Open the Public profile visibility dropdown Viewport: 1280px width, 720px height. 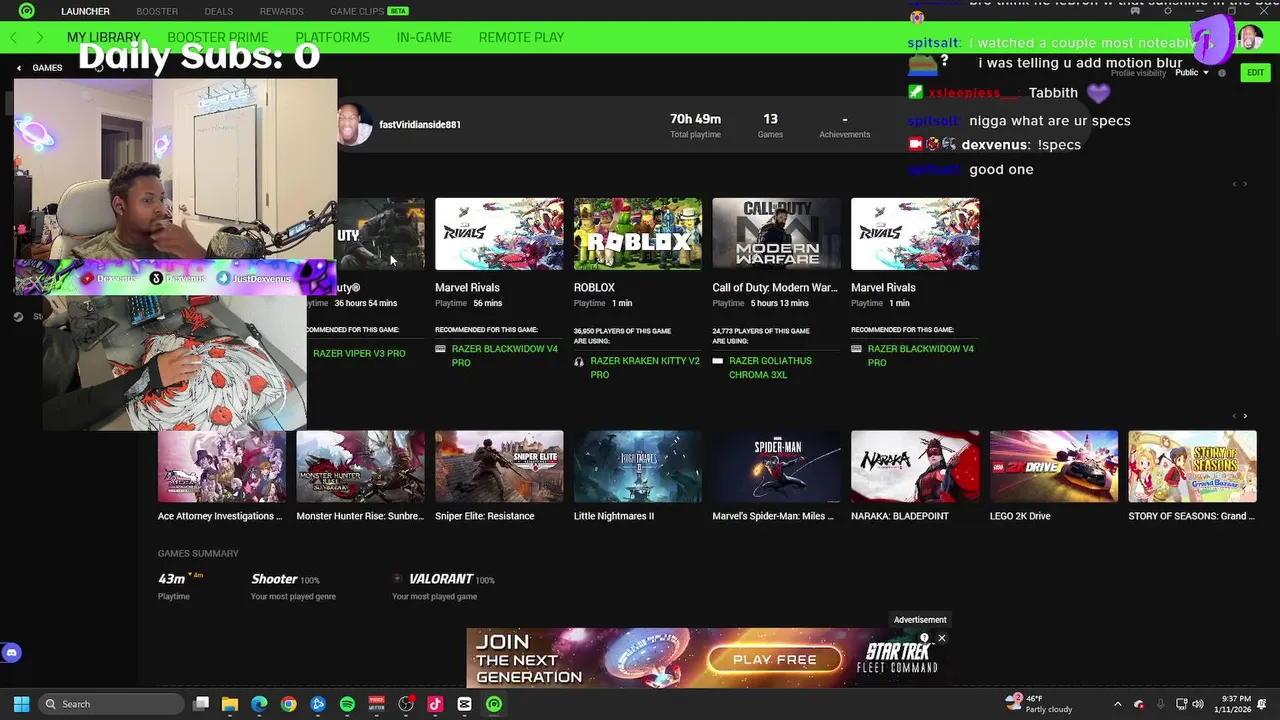(x=1191, y=73)
